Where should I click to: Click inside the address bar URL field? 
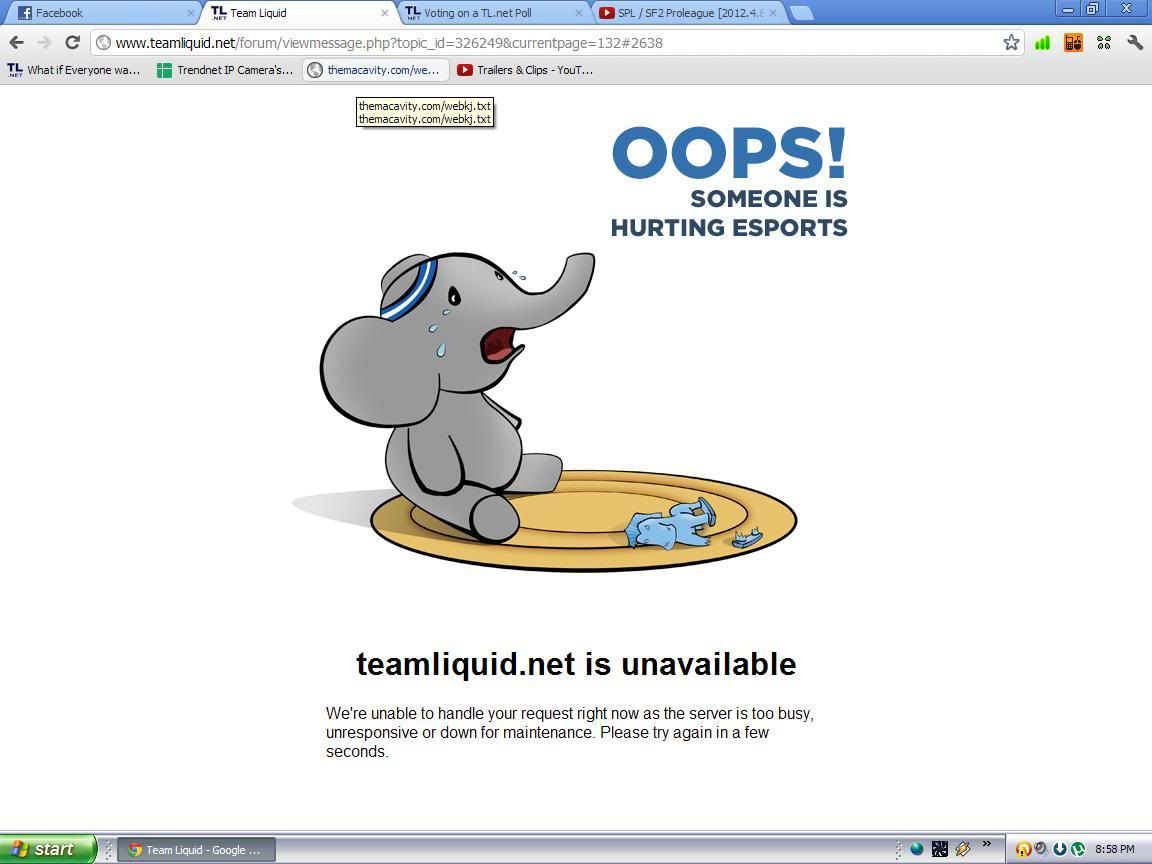pyautogui.click(x=400, y=43)
